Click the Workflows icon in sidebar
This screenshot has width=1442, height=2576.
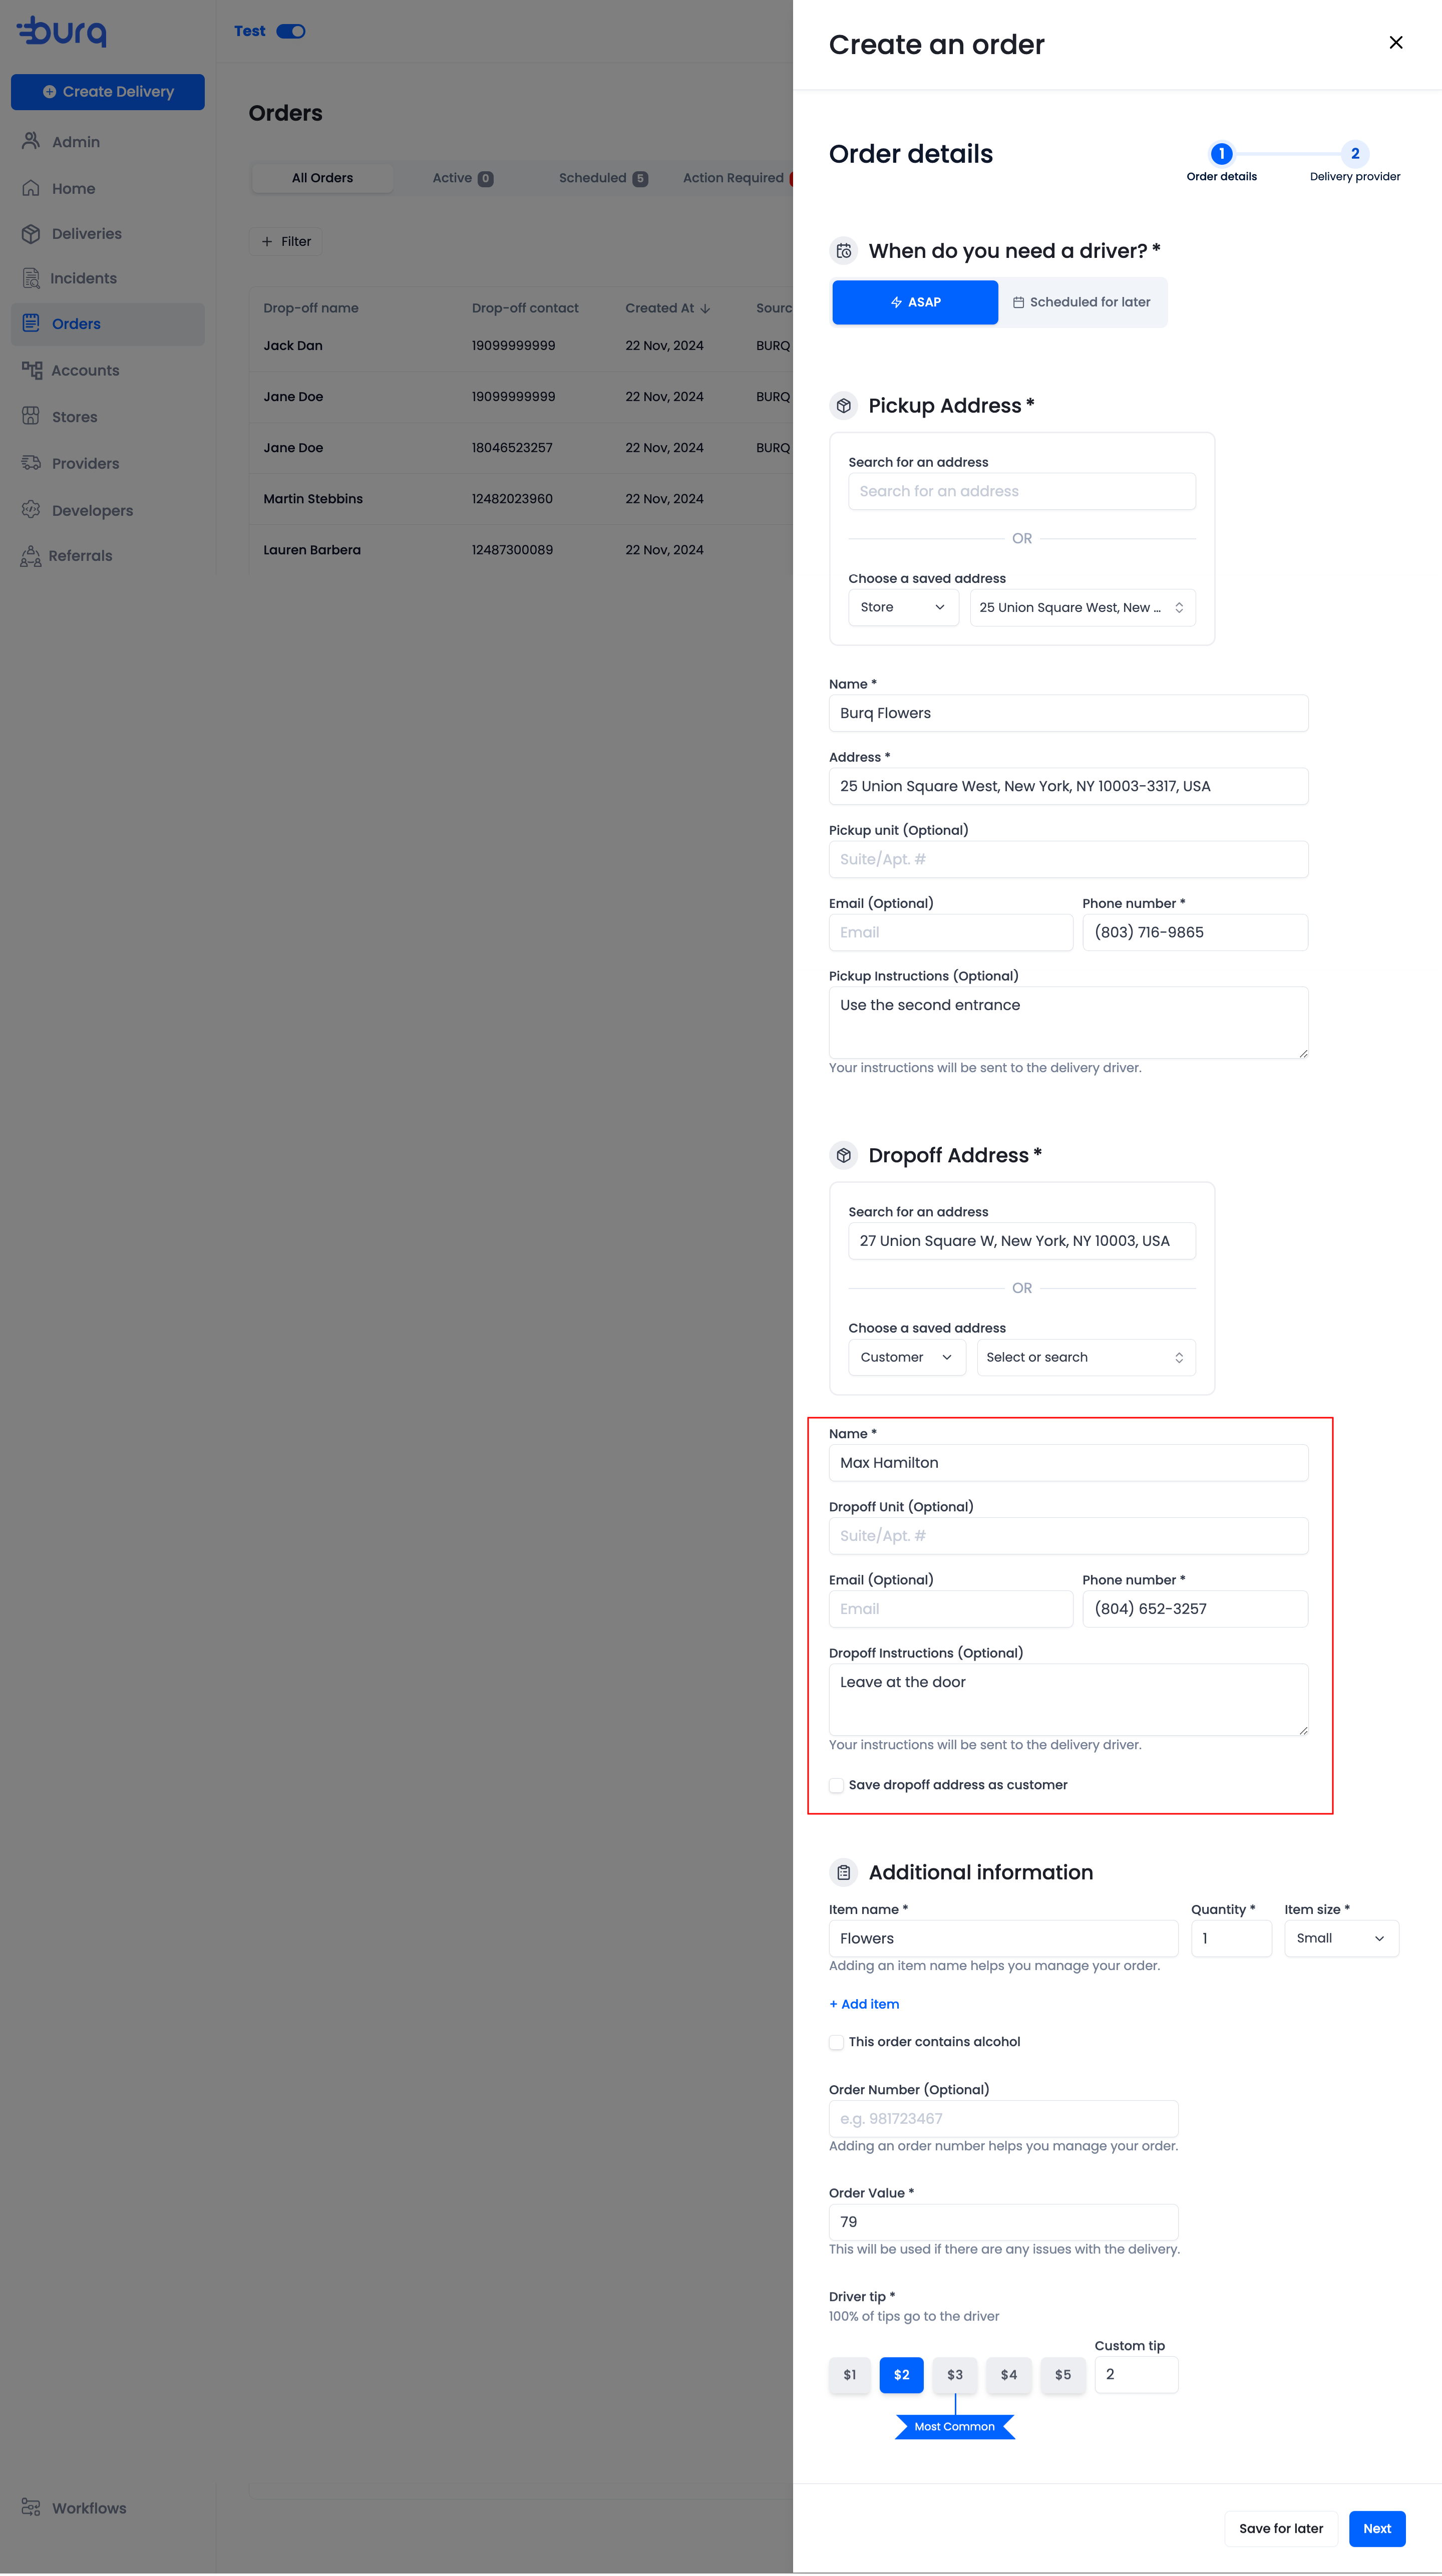pos(31,2508)
